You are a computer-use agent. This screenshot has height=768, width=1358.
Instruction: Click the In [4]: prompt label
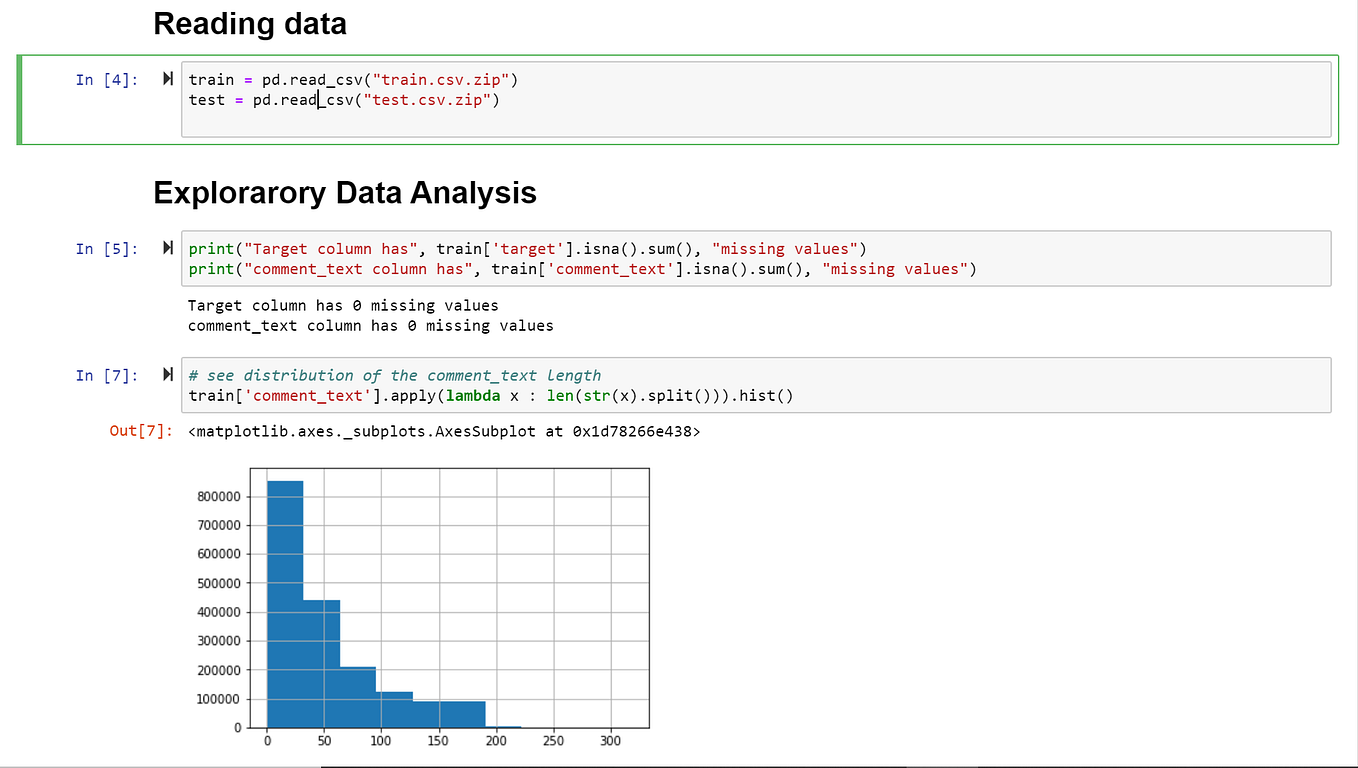click(107, 80)
